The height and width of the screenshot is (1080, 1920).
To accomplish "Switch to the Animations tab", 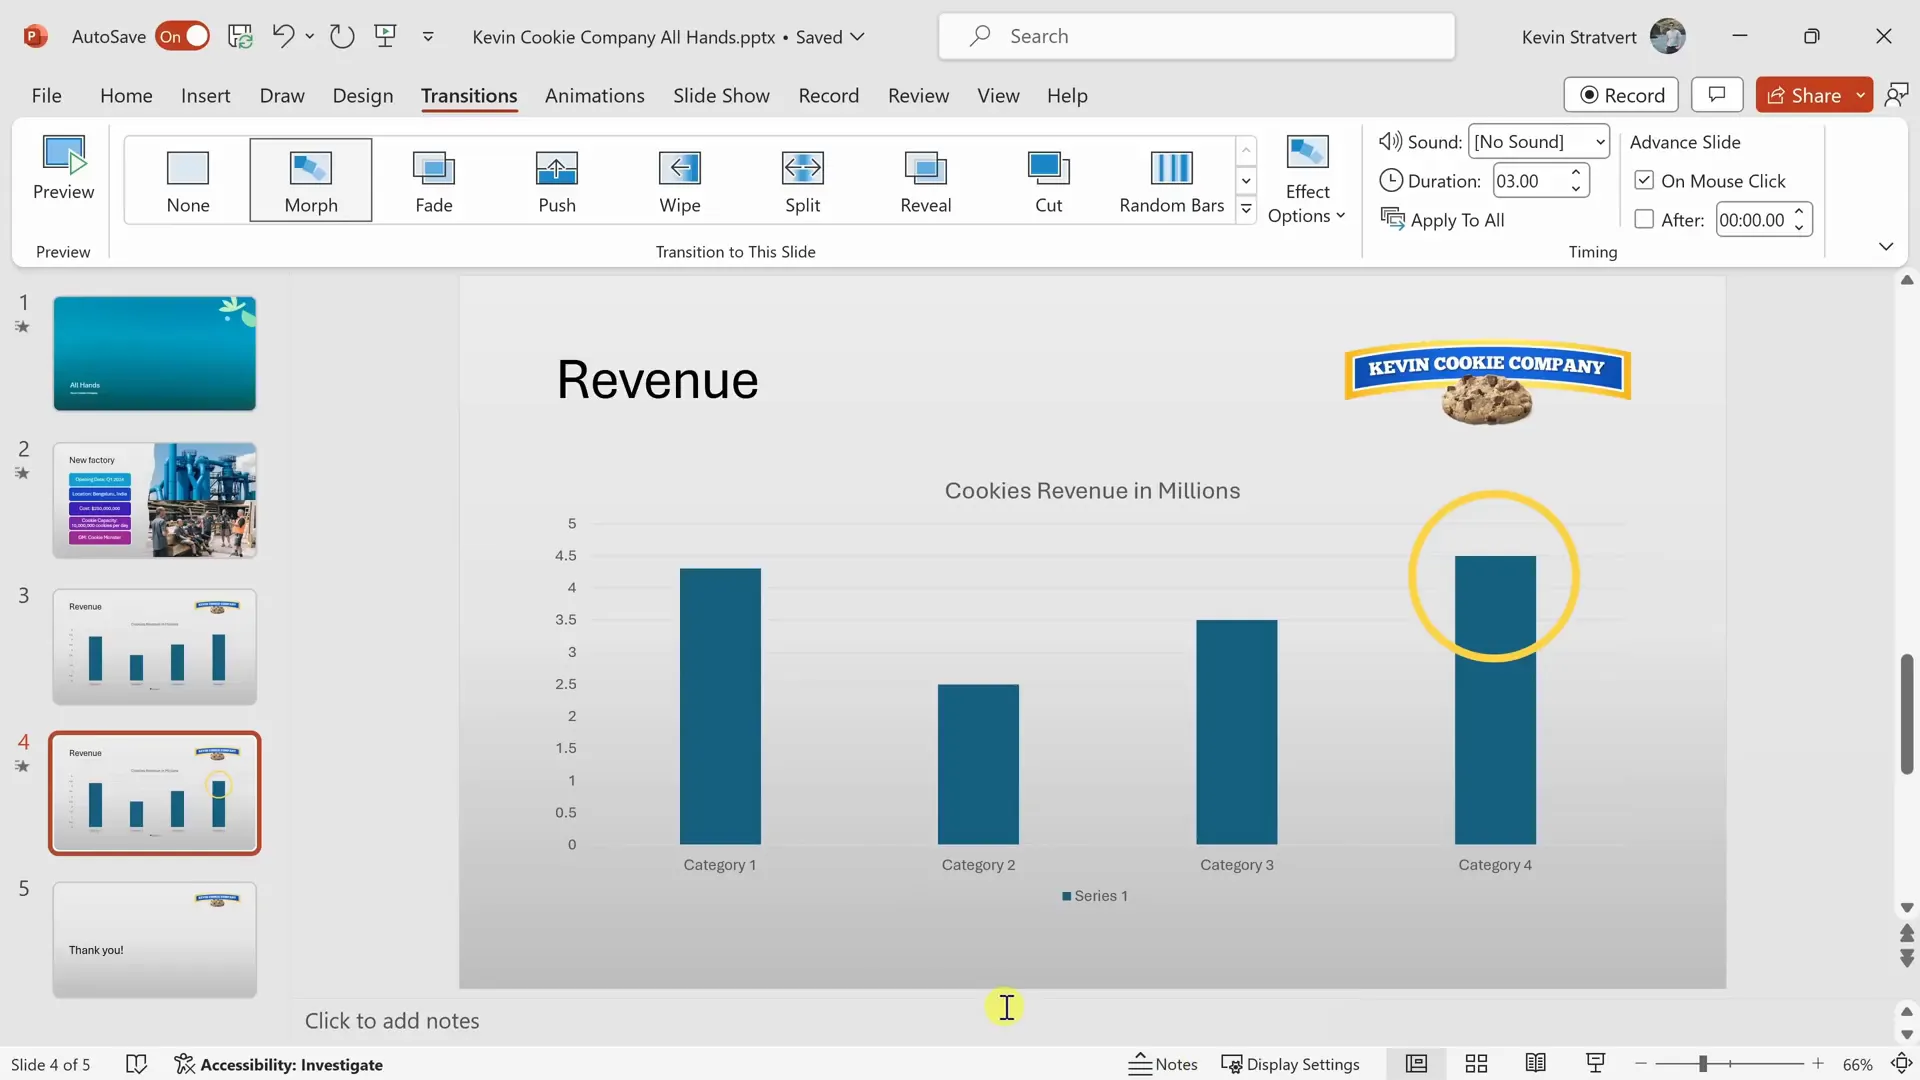I will click(x=595, y=96).
